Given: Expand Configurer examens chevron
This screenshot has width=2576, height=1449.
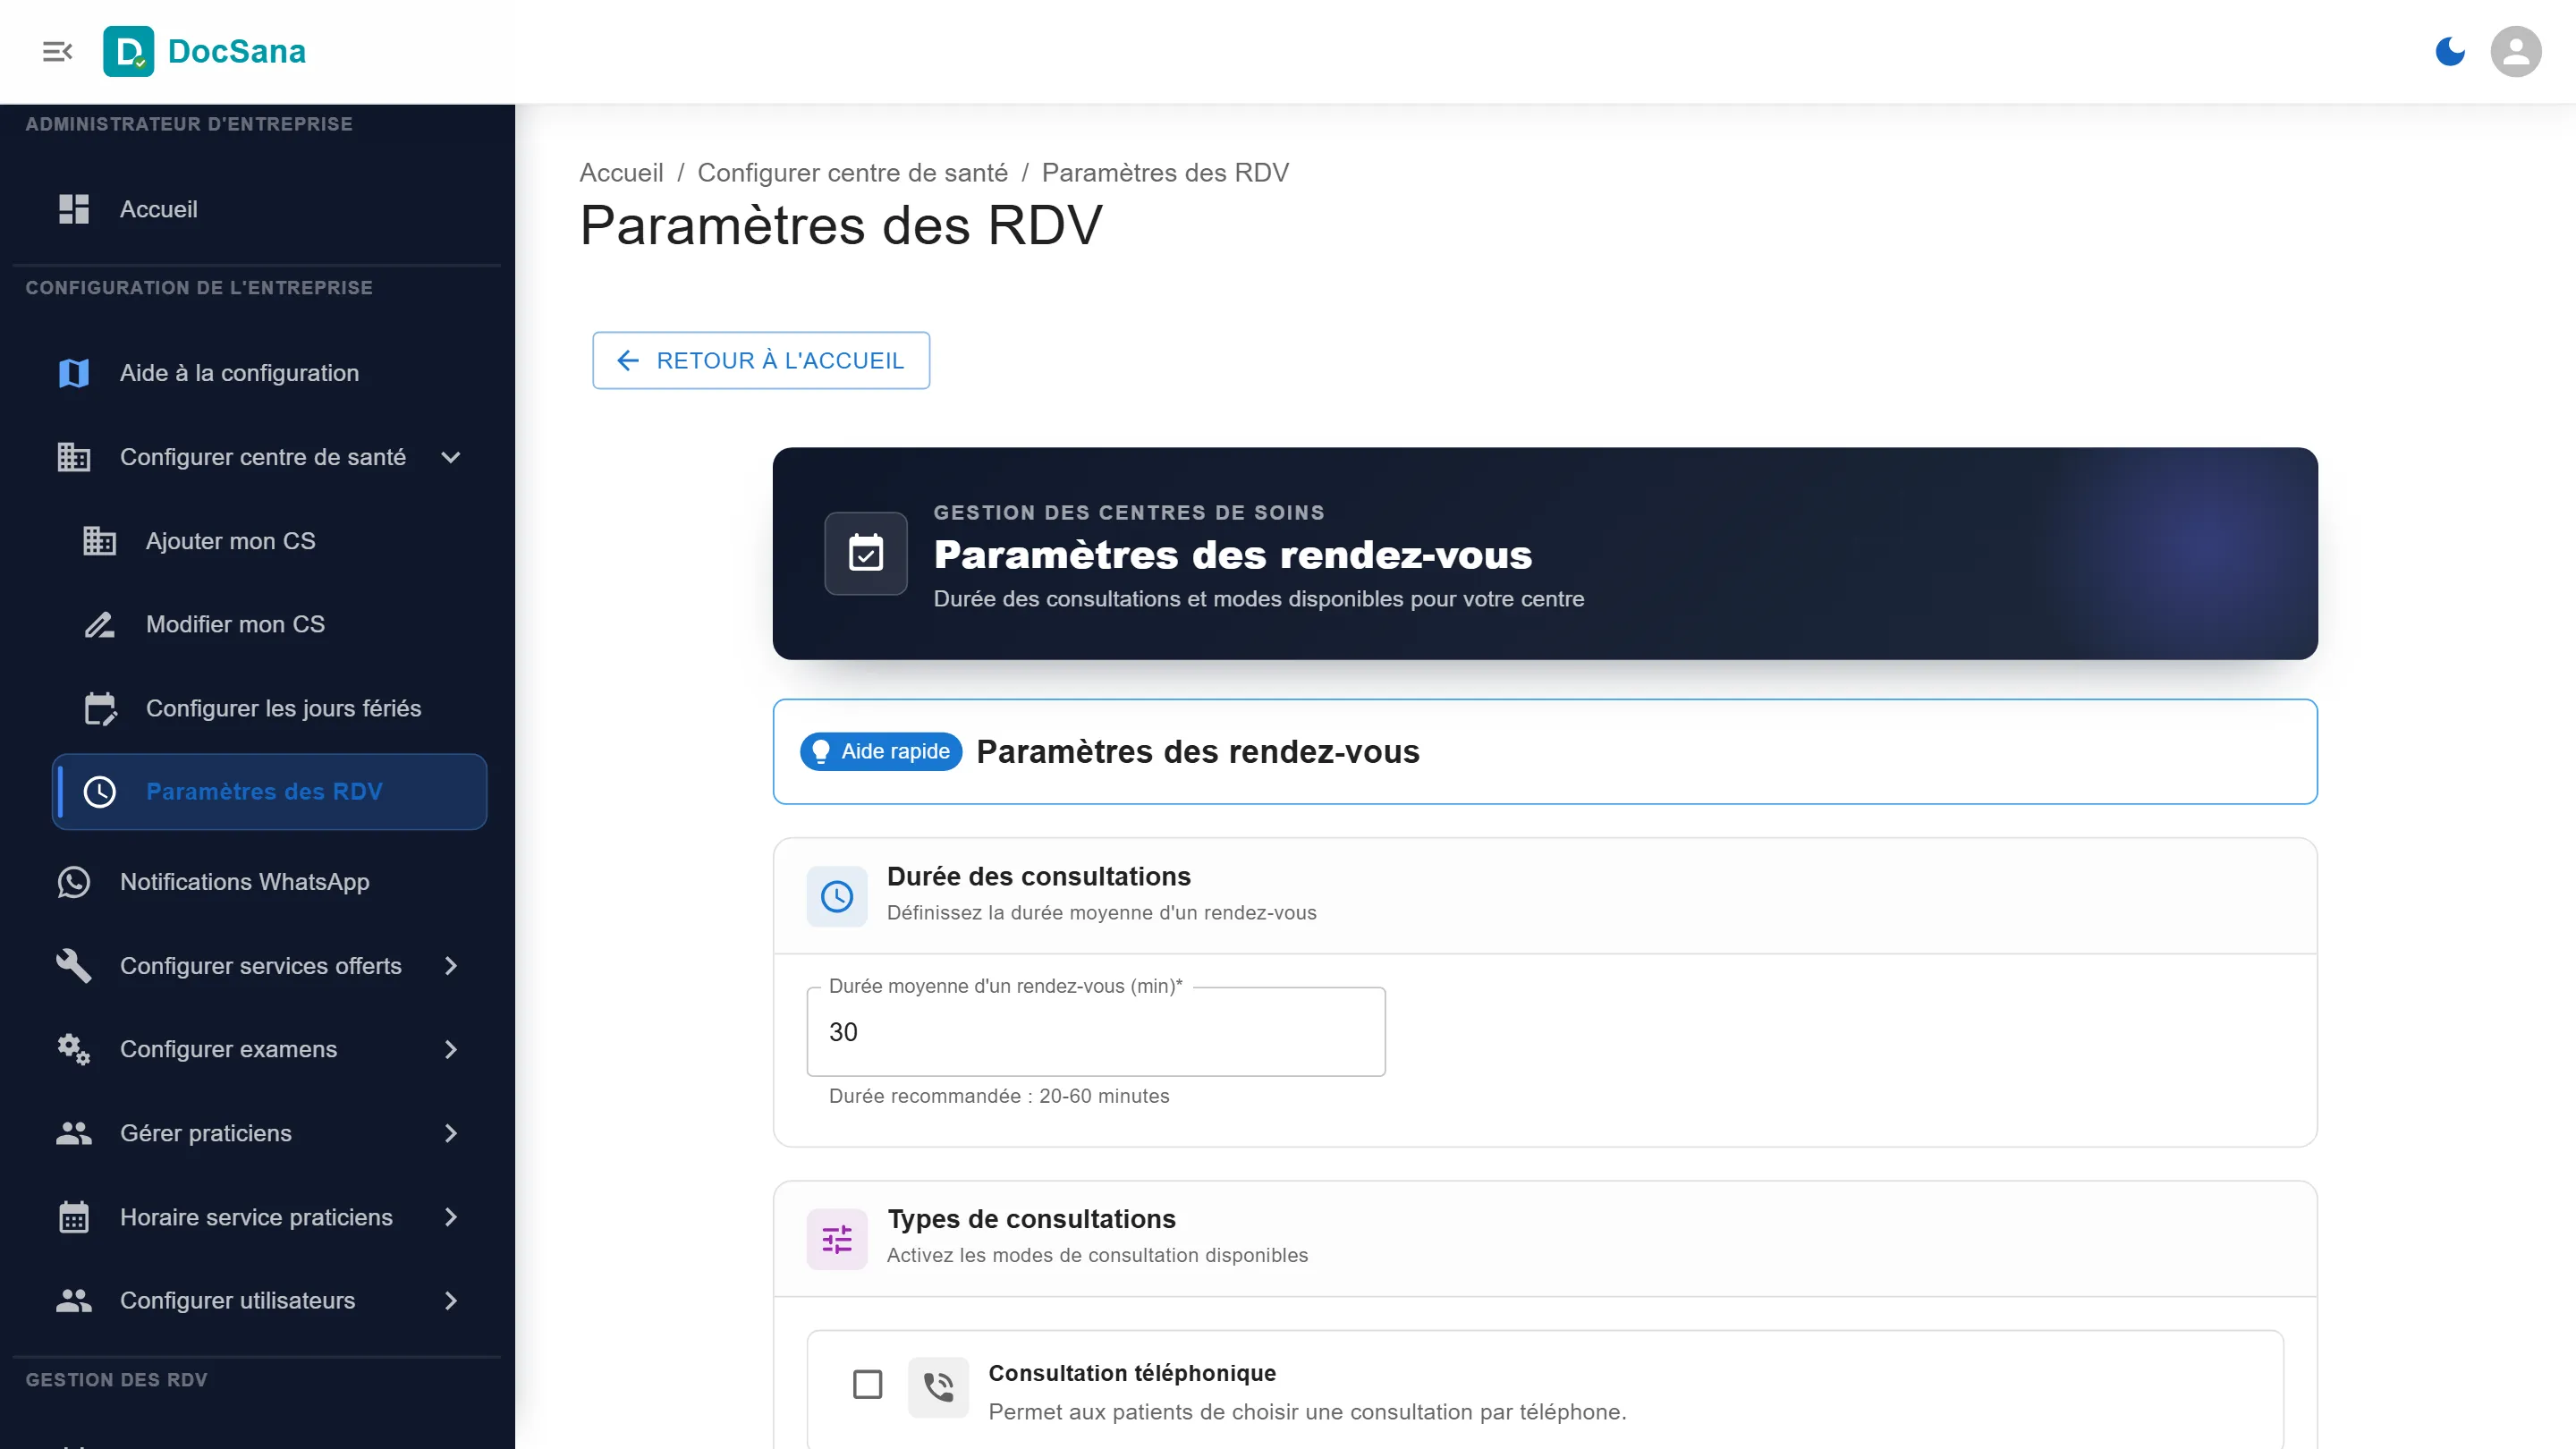Looking at the screenshot, I should 451,1049.
